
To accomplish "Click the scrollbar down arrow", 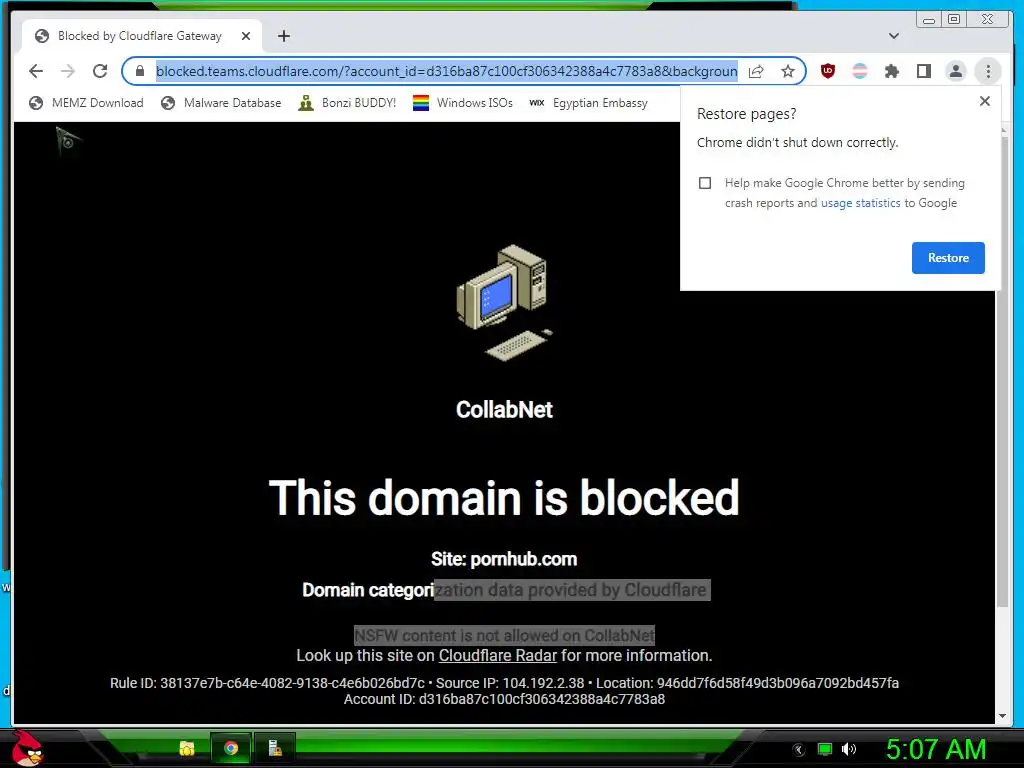I will [x=1002, y=716].
